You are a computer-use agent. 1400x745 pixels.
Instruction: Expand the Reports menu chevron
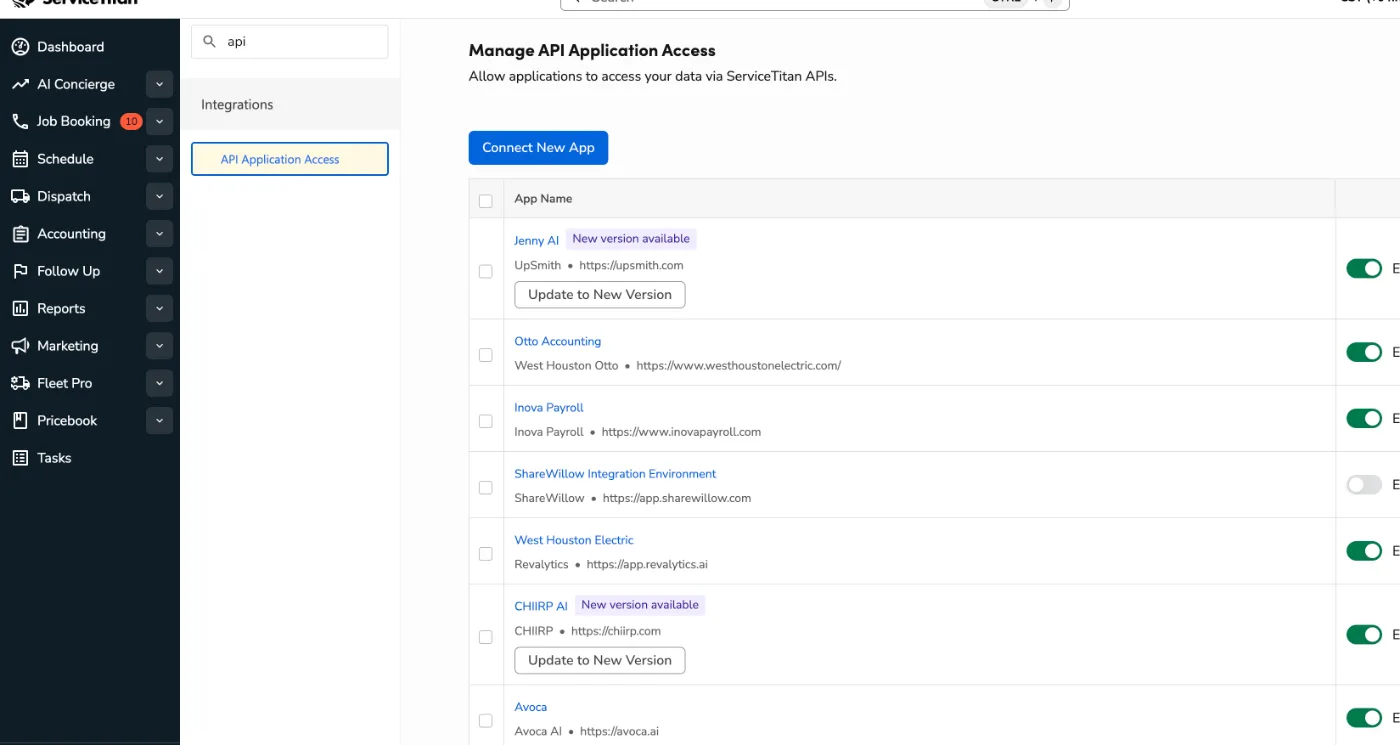[x=159, y=308]
